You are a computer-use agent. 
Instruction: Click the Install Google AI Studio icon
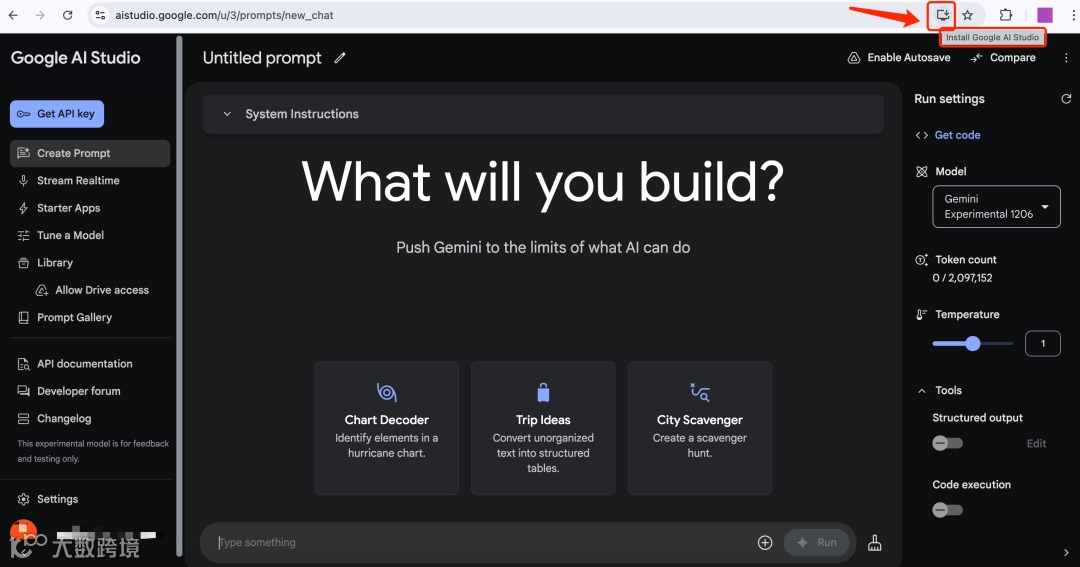coord(942,14)
